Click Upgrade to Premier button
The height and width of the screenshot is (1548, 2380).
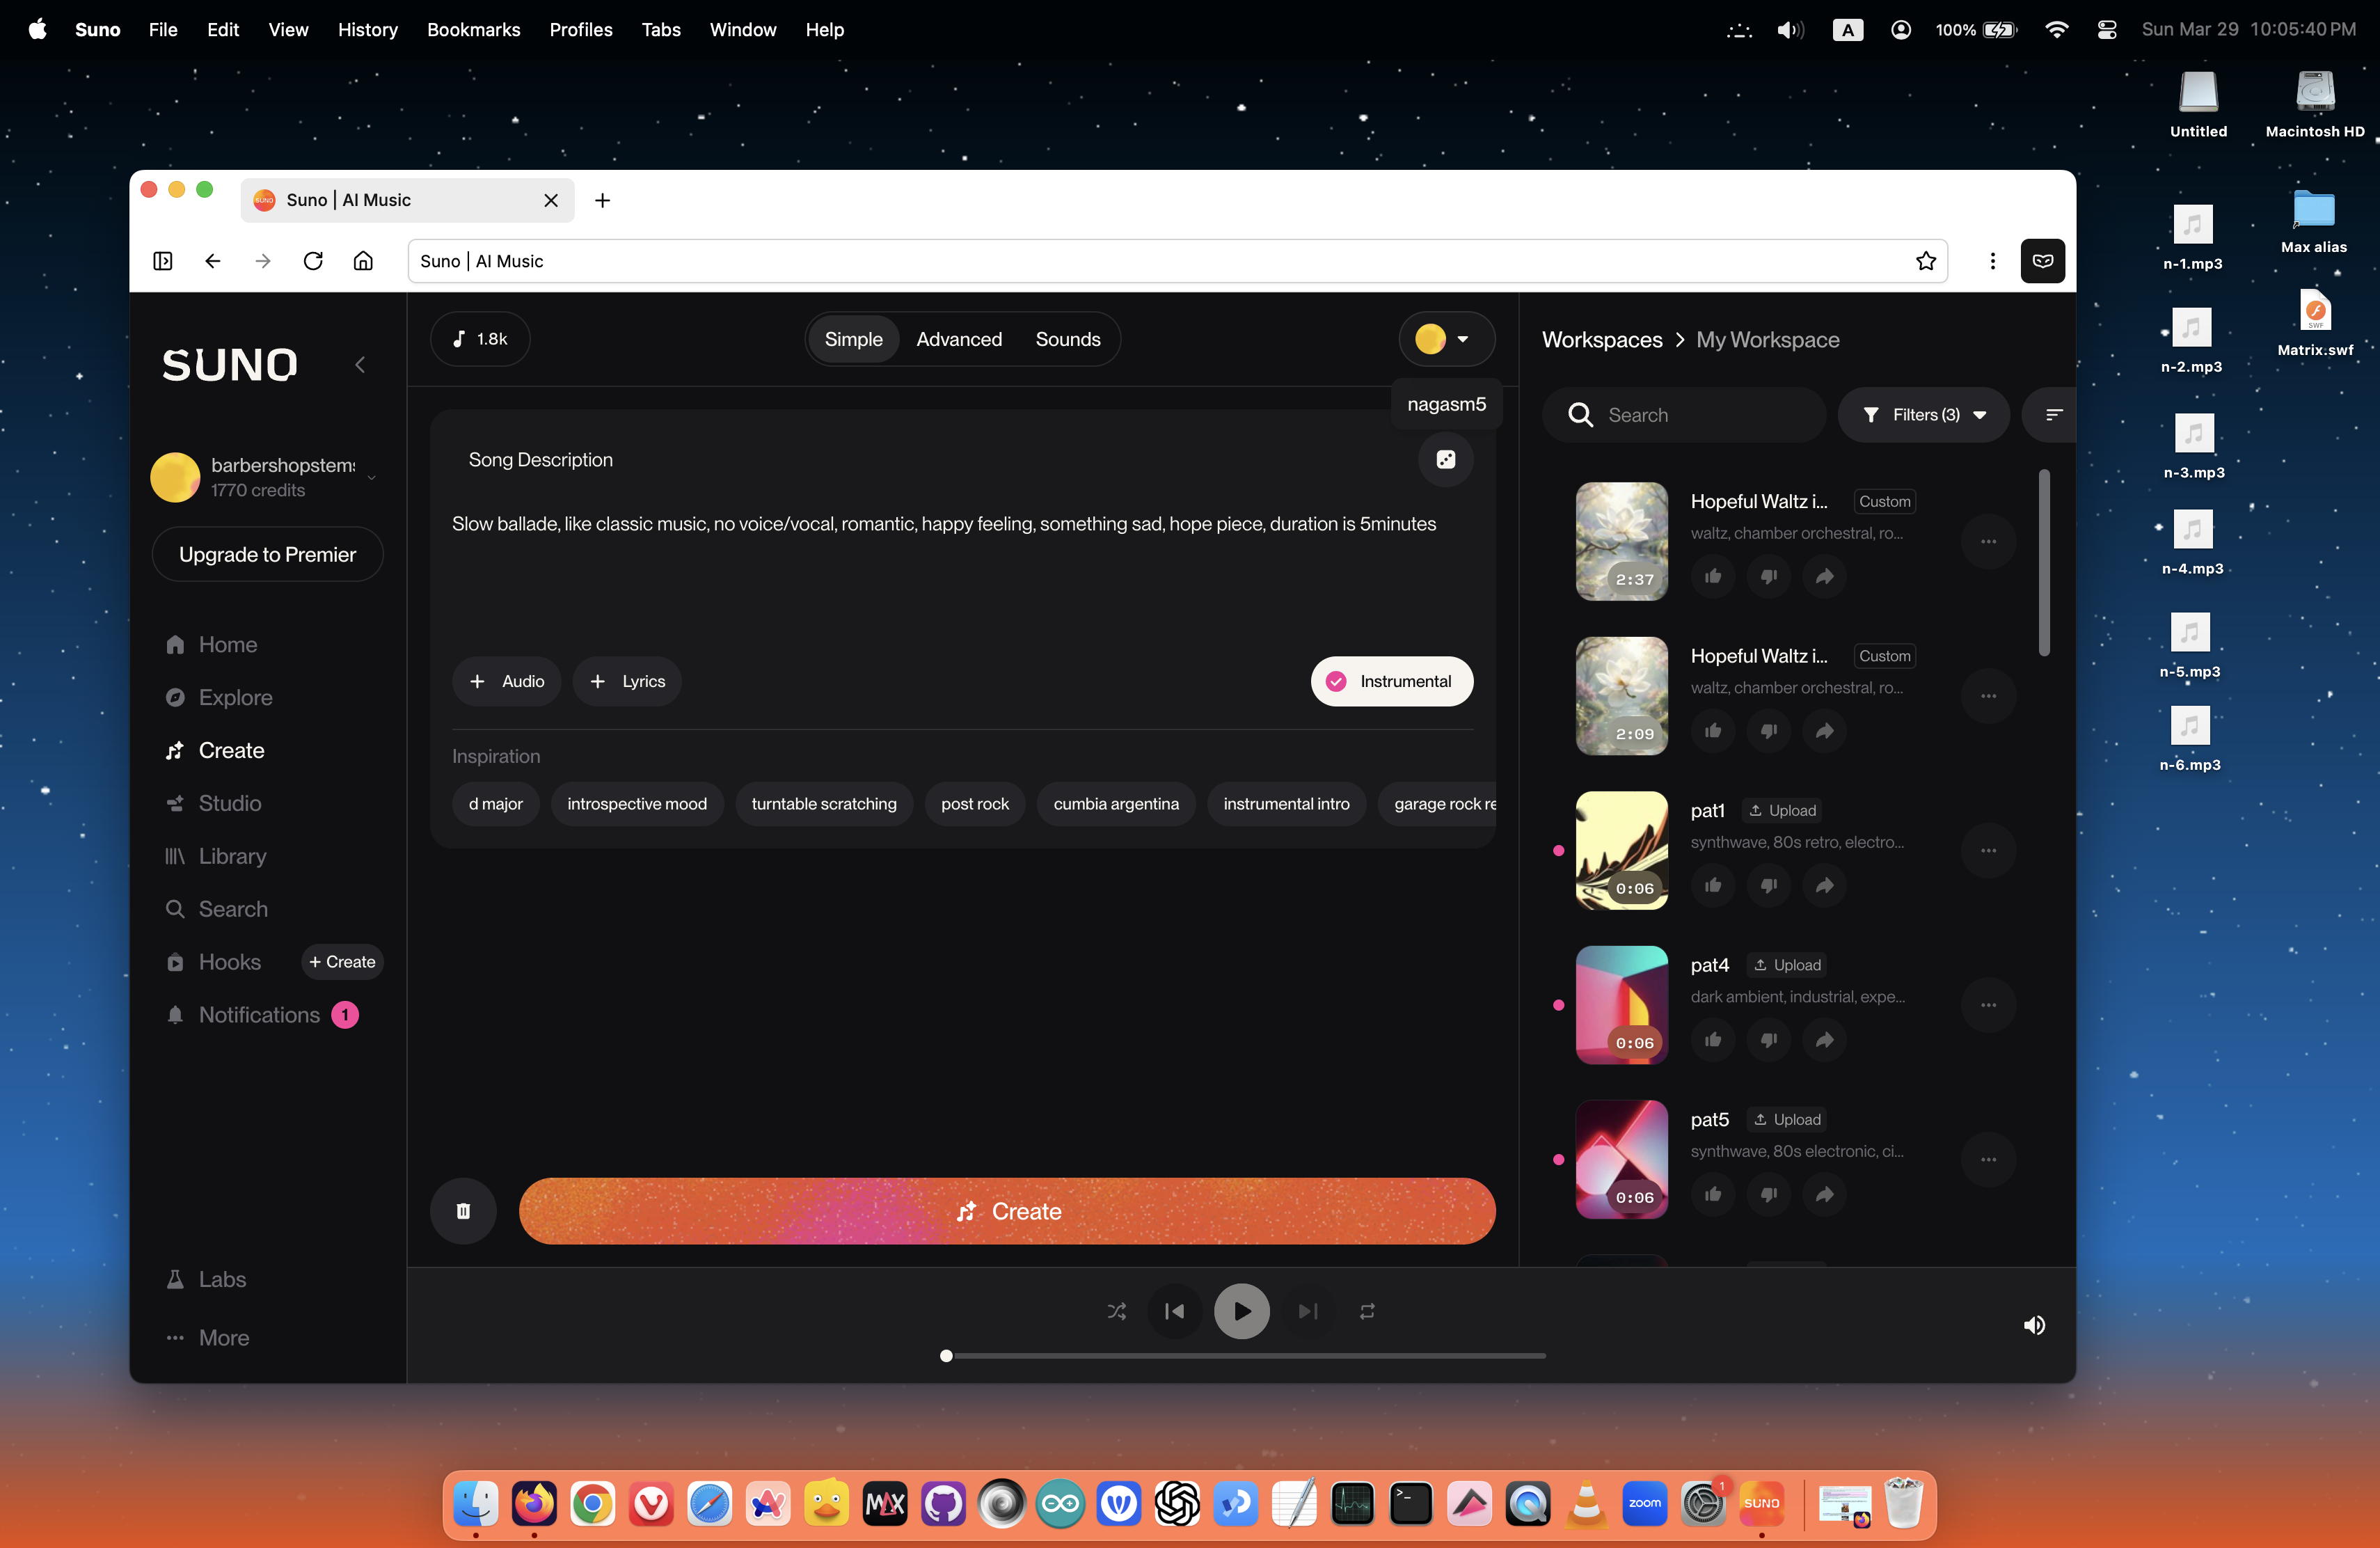coord(267,554)
